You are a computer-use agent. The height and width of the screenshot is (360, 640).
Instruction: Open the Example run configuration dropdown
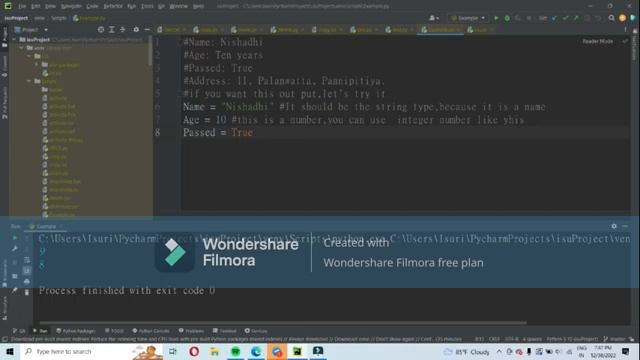[468, 18]
